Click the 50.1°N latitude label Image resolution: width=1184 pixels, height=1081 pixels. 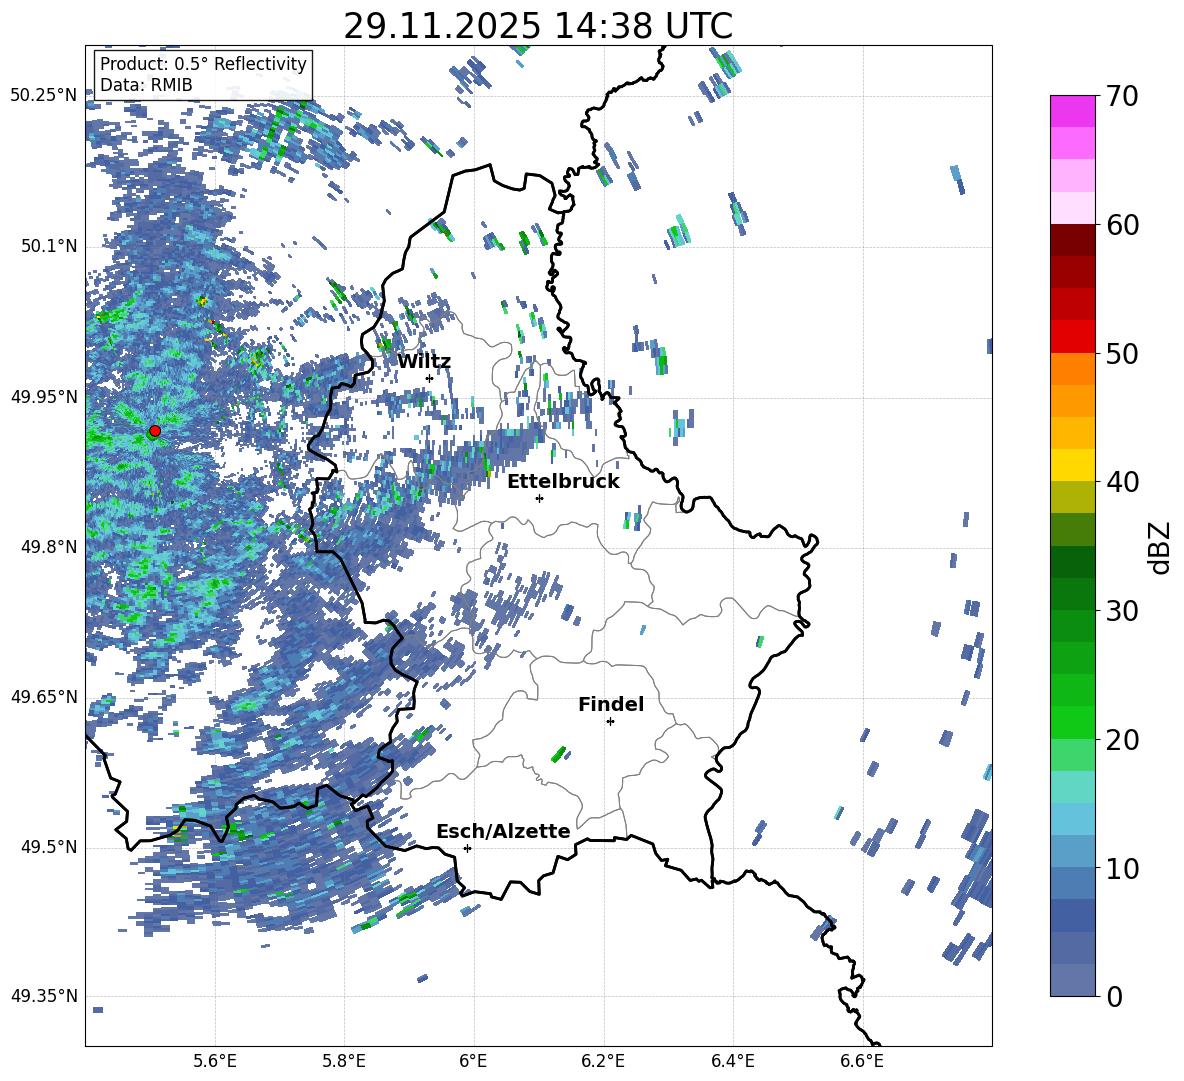[x=49, y=246]
